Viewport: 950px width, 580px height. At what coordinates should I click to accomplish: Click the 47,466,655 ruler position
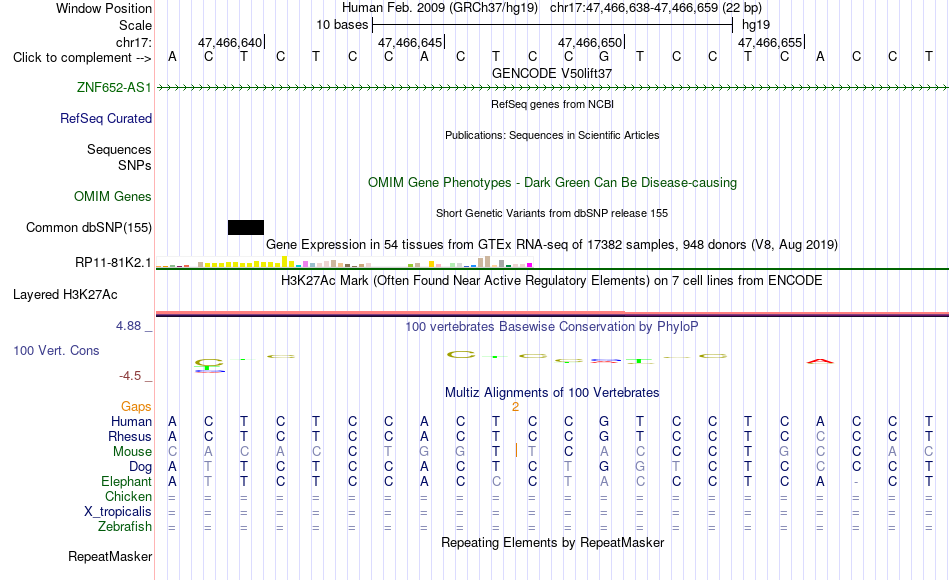click(x=770, y=42)
